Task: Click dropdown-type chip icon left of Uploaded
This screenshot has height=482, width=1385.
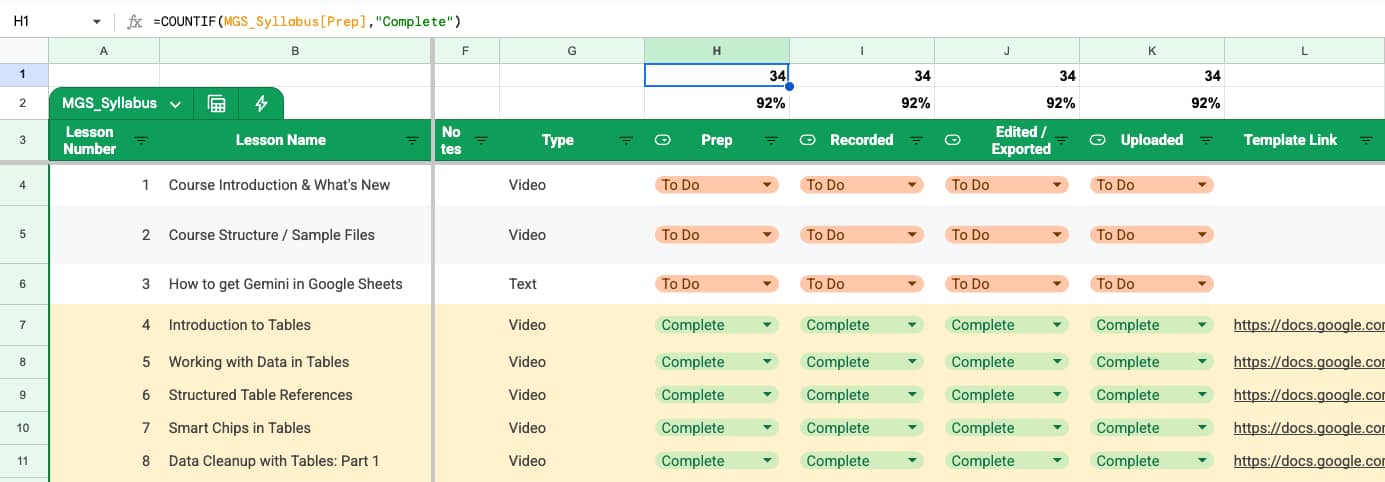Action: (1097, 141)
